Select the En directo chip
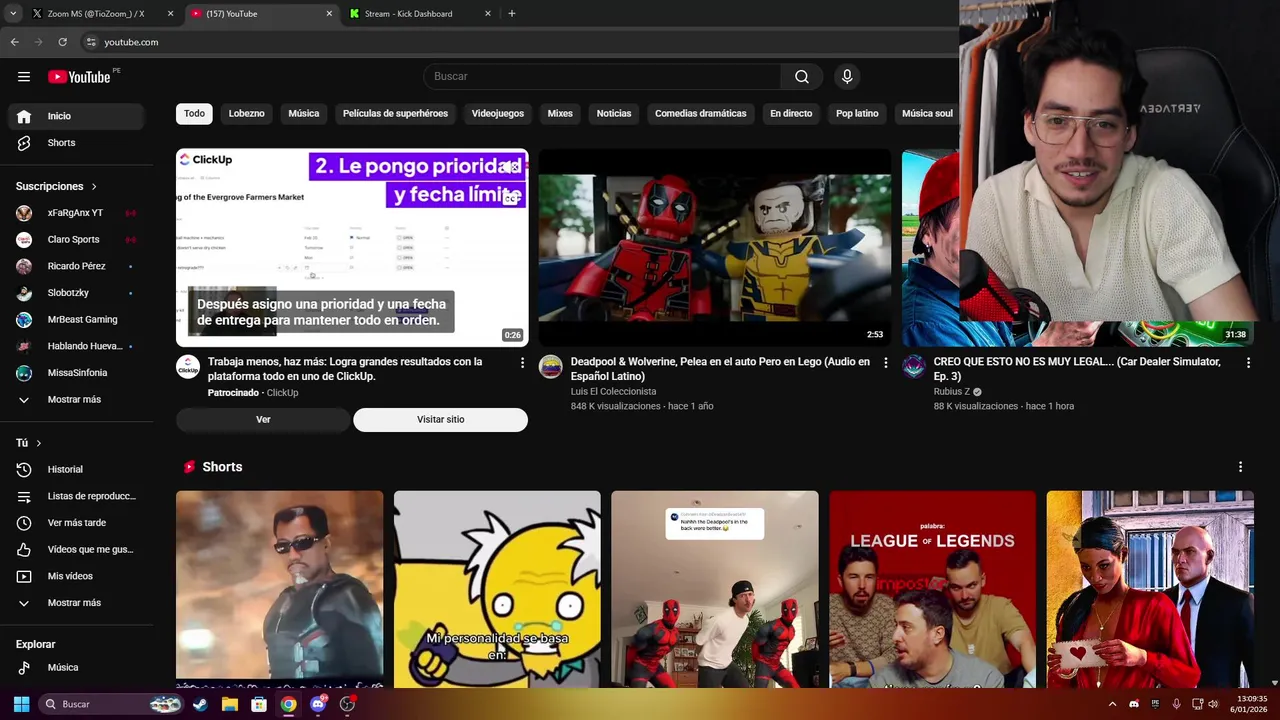 pos(791,114)
